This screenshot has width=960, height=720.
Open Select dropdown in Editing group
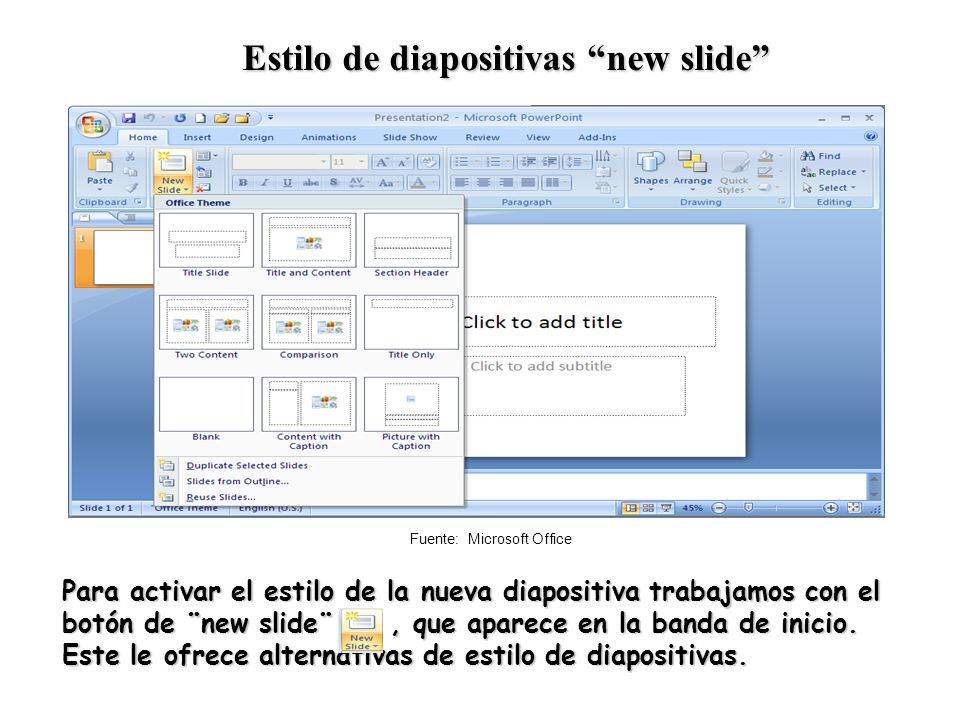coord(829,188)
